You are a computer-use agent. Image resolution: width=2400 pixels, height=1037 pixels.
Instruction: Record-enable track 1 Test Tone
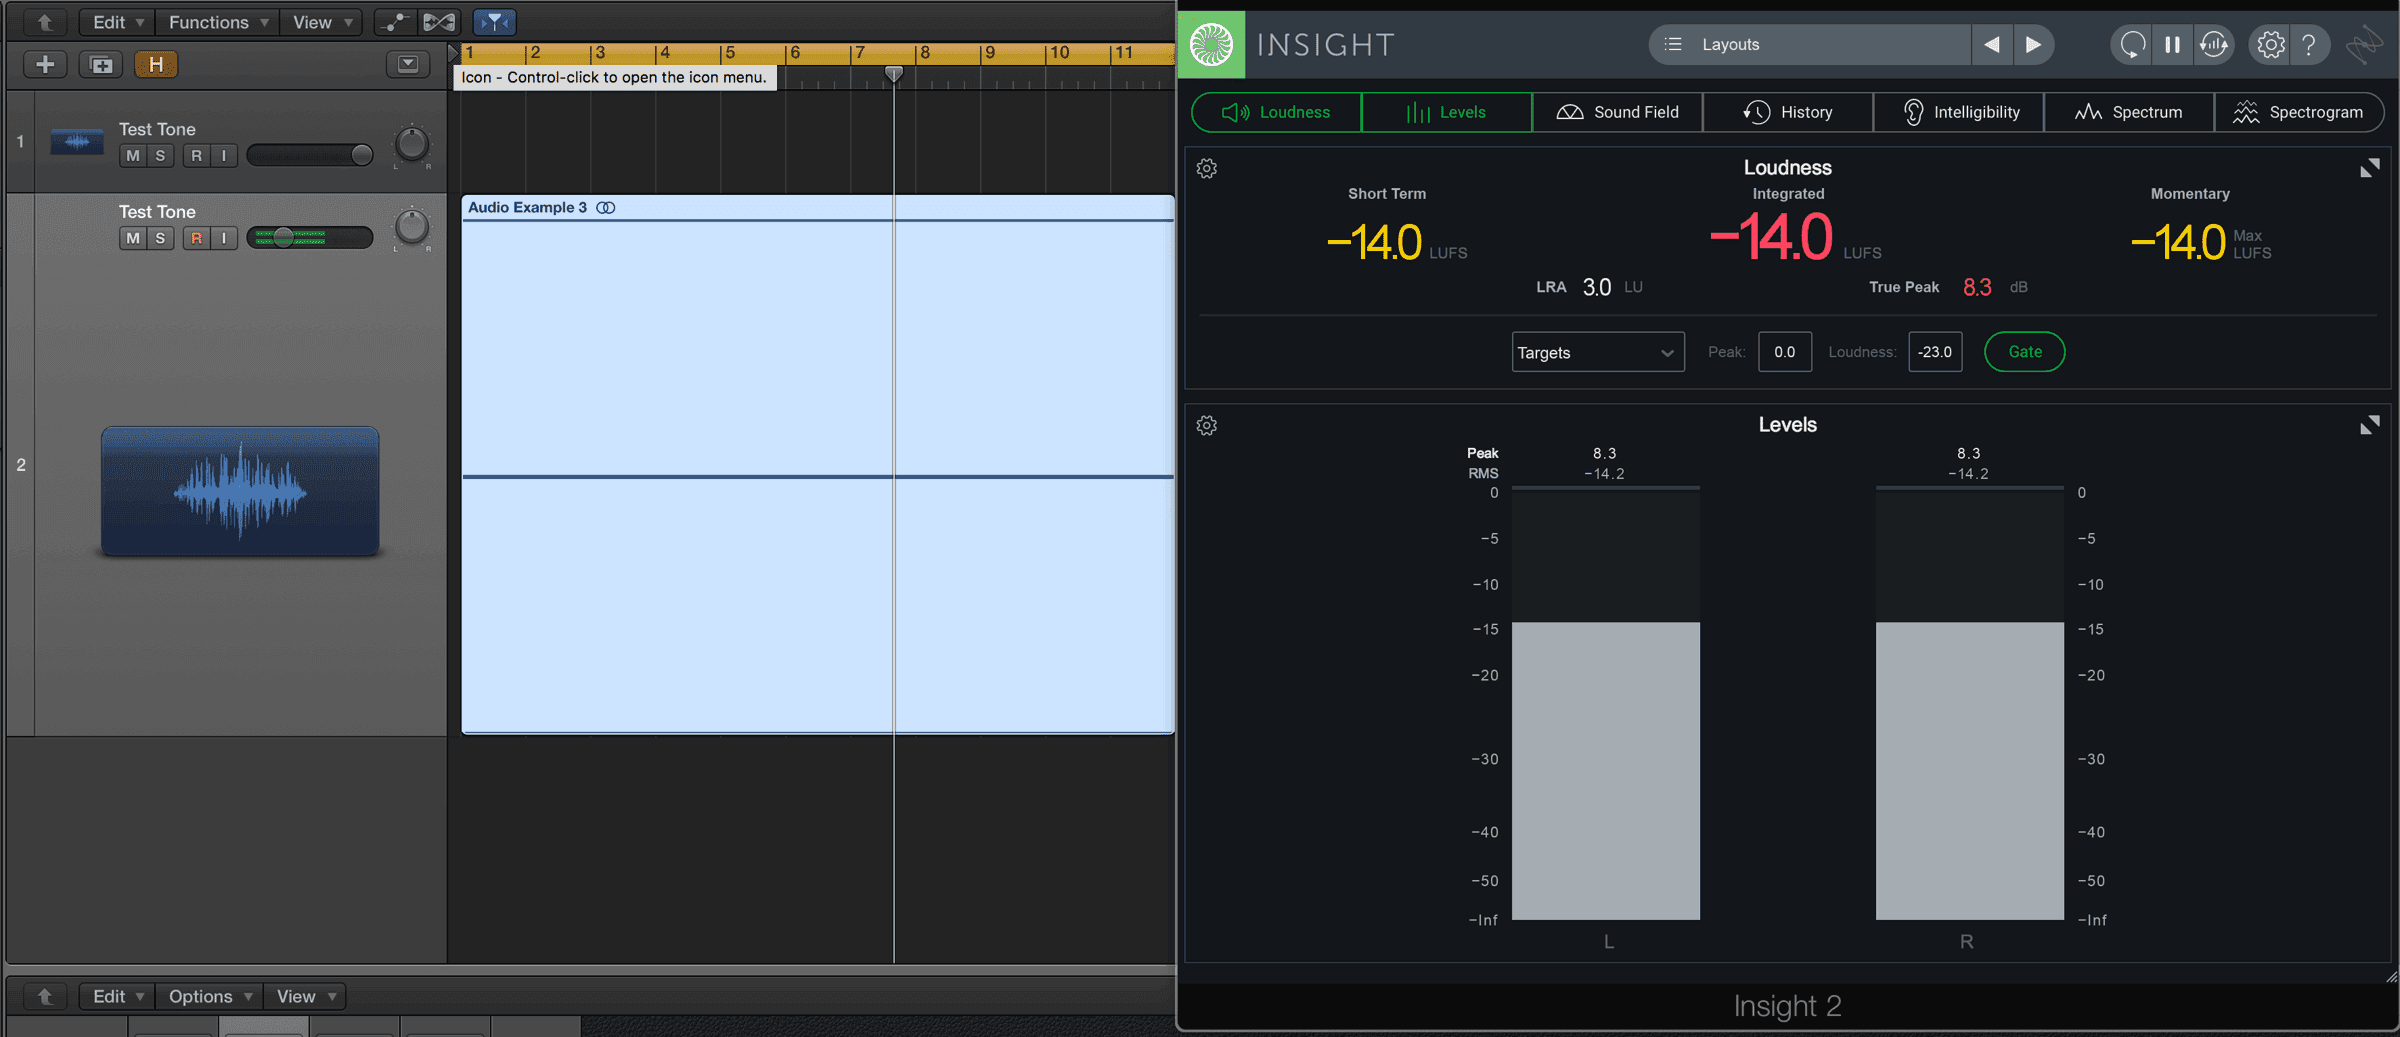[x=196, y=156]
